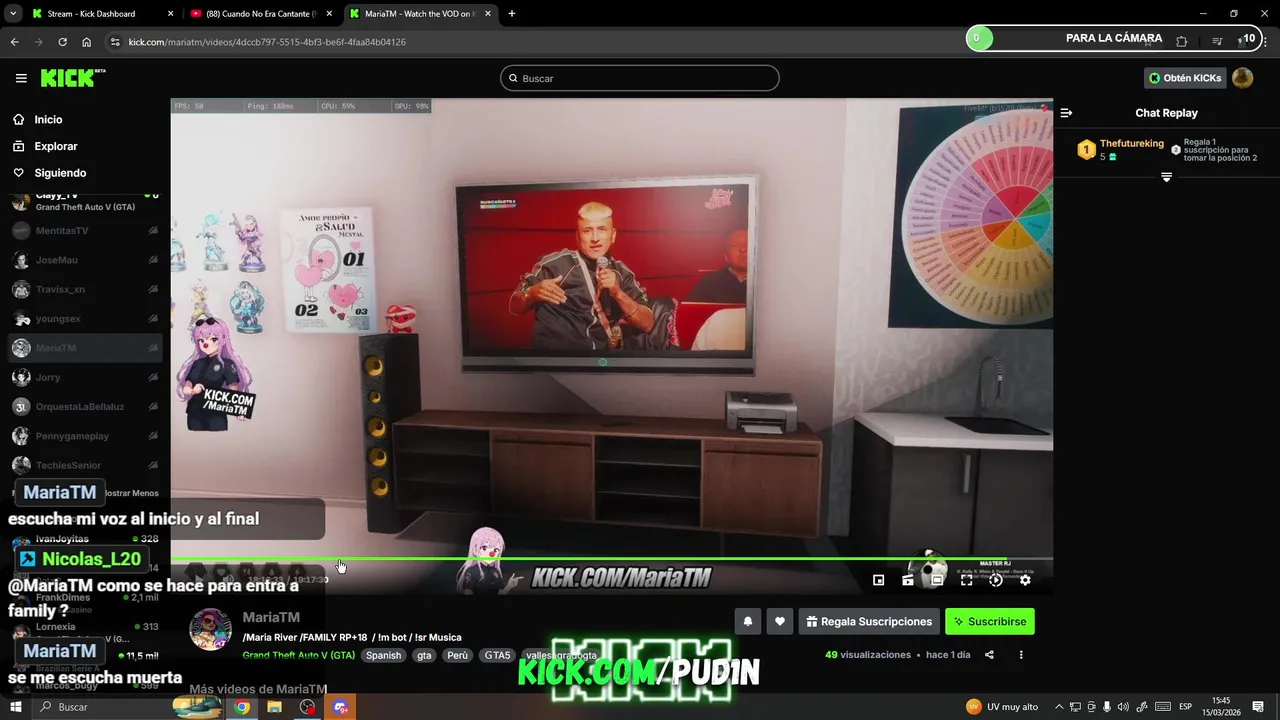Focus the Buscar search field
The image size is (1280, 720).
(640, 78)
